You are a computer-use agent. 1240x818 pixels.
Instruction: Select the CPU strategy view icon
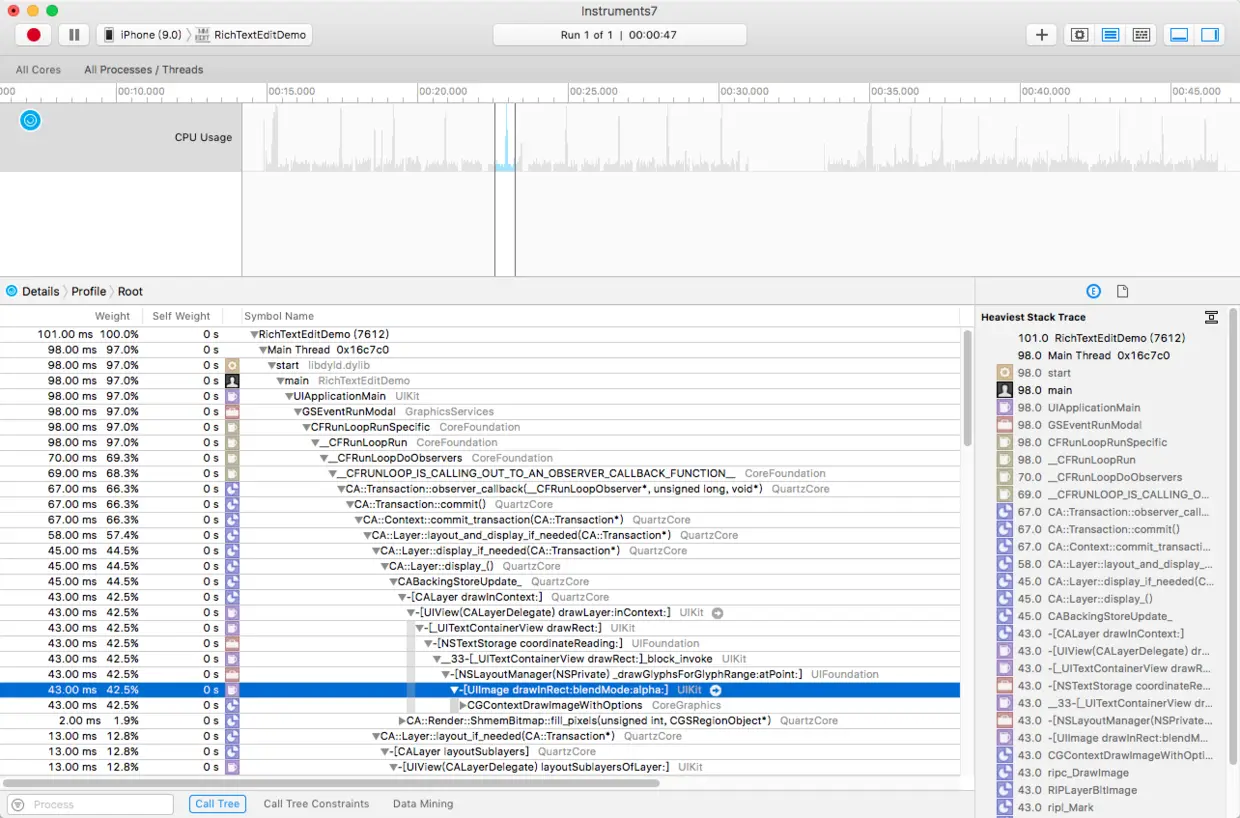pyautogui.click(x=1079, y=35)
